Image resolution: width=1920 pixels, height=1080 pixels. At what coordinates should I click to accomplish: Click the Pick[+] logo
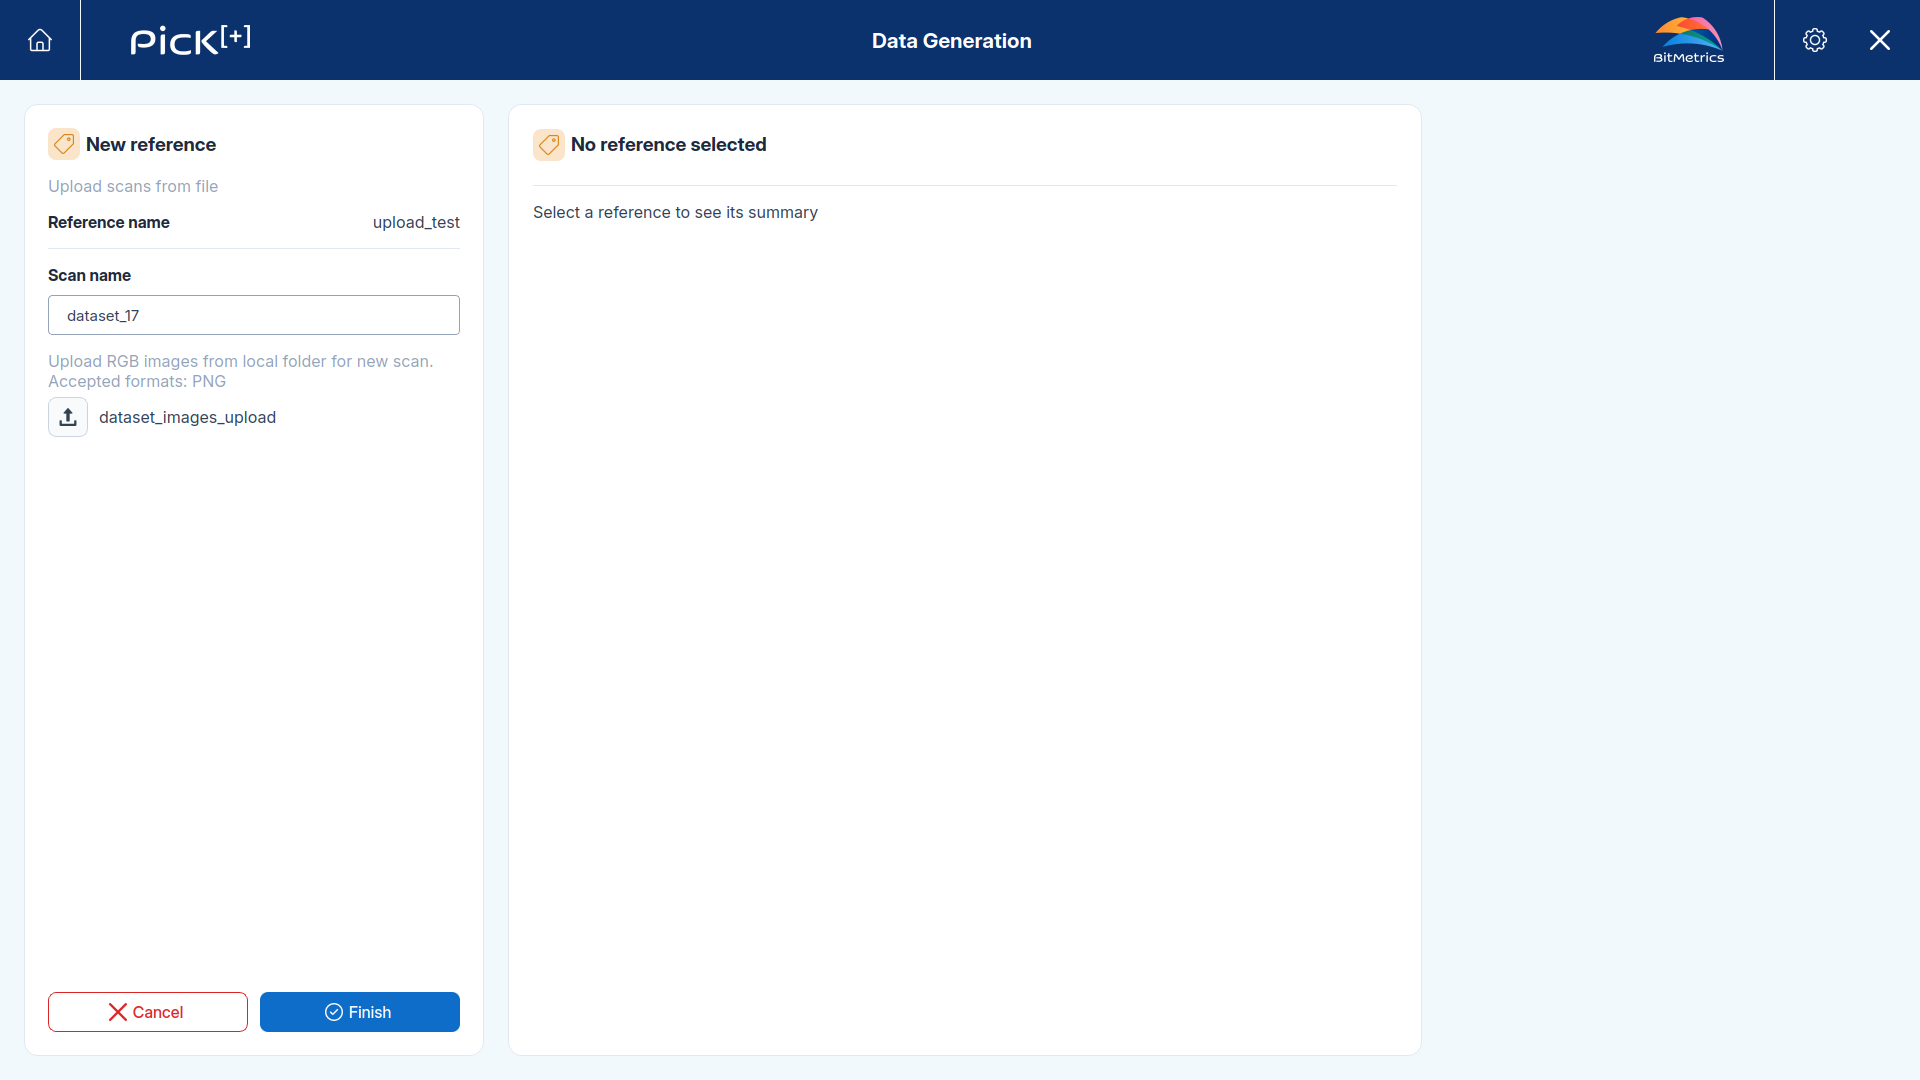[190, 40]
